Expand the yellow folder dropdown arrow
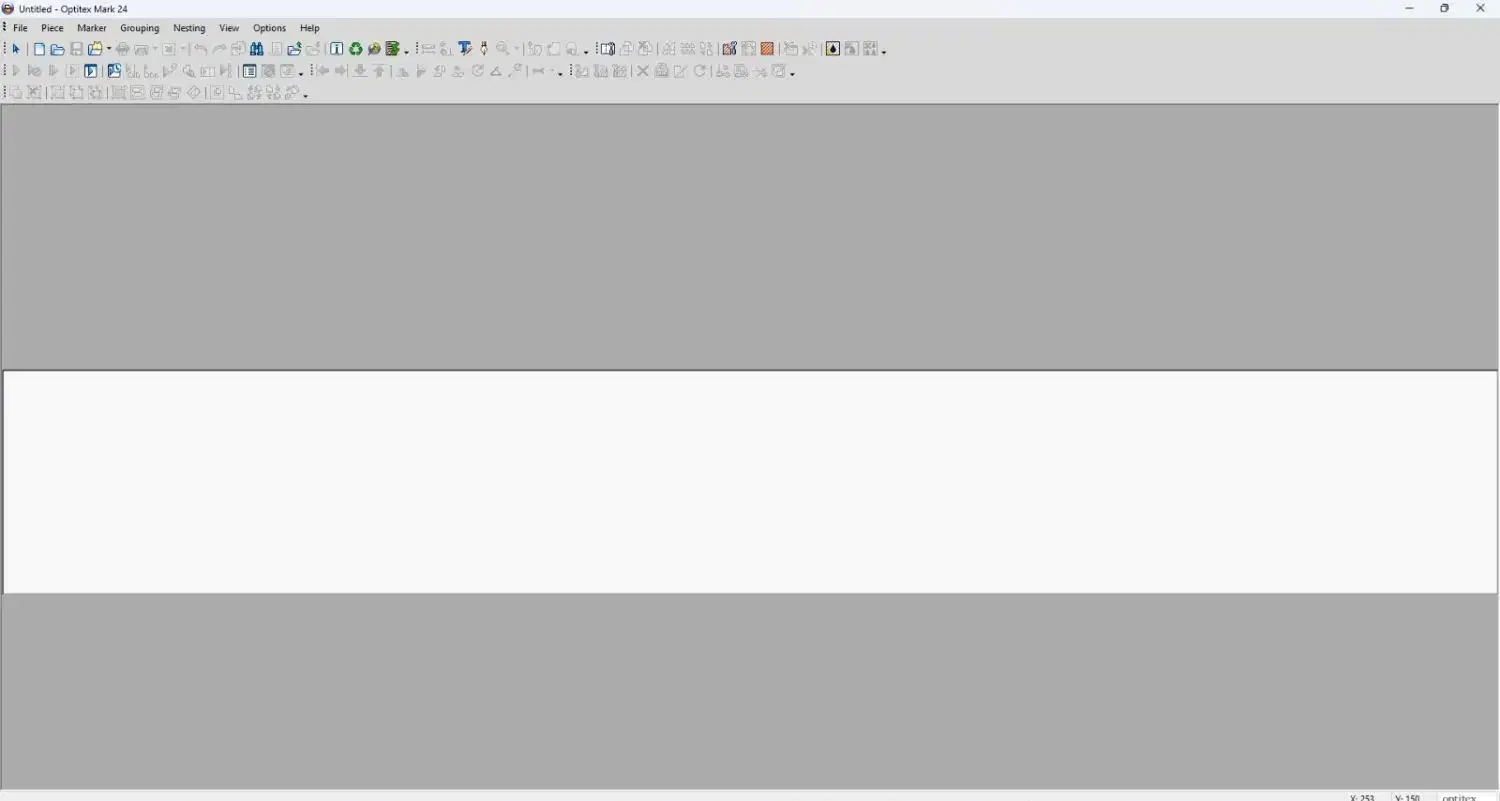This screenshot has height=801, width=1500. click(x=108, y=49)
